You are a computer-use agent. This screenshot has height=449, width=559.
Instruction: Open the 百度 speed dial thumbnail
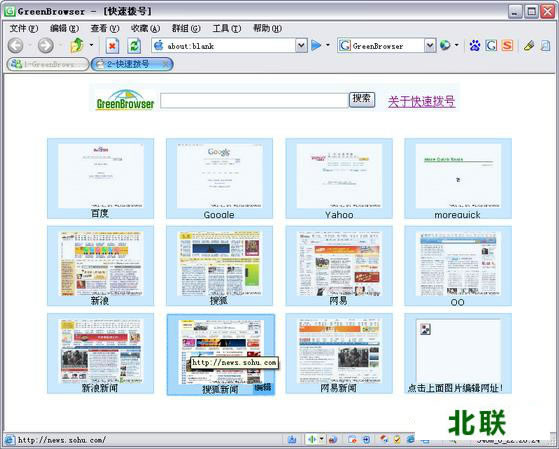click(101, 178)
